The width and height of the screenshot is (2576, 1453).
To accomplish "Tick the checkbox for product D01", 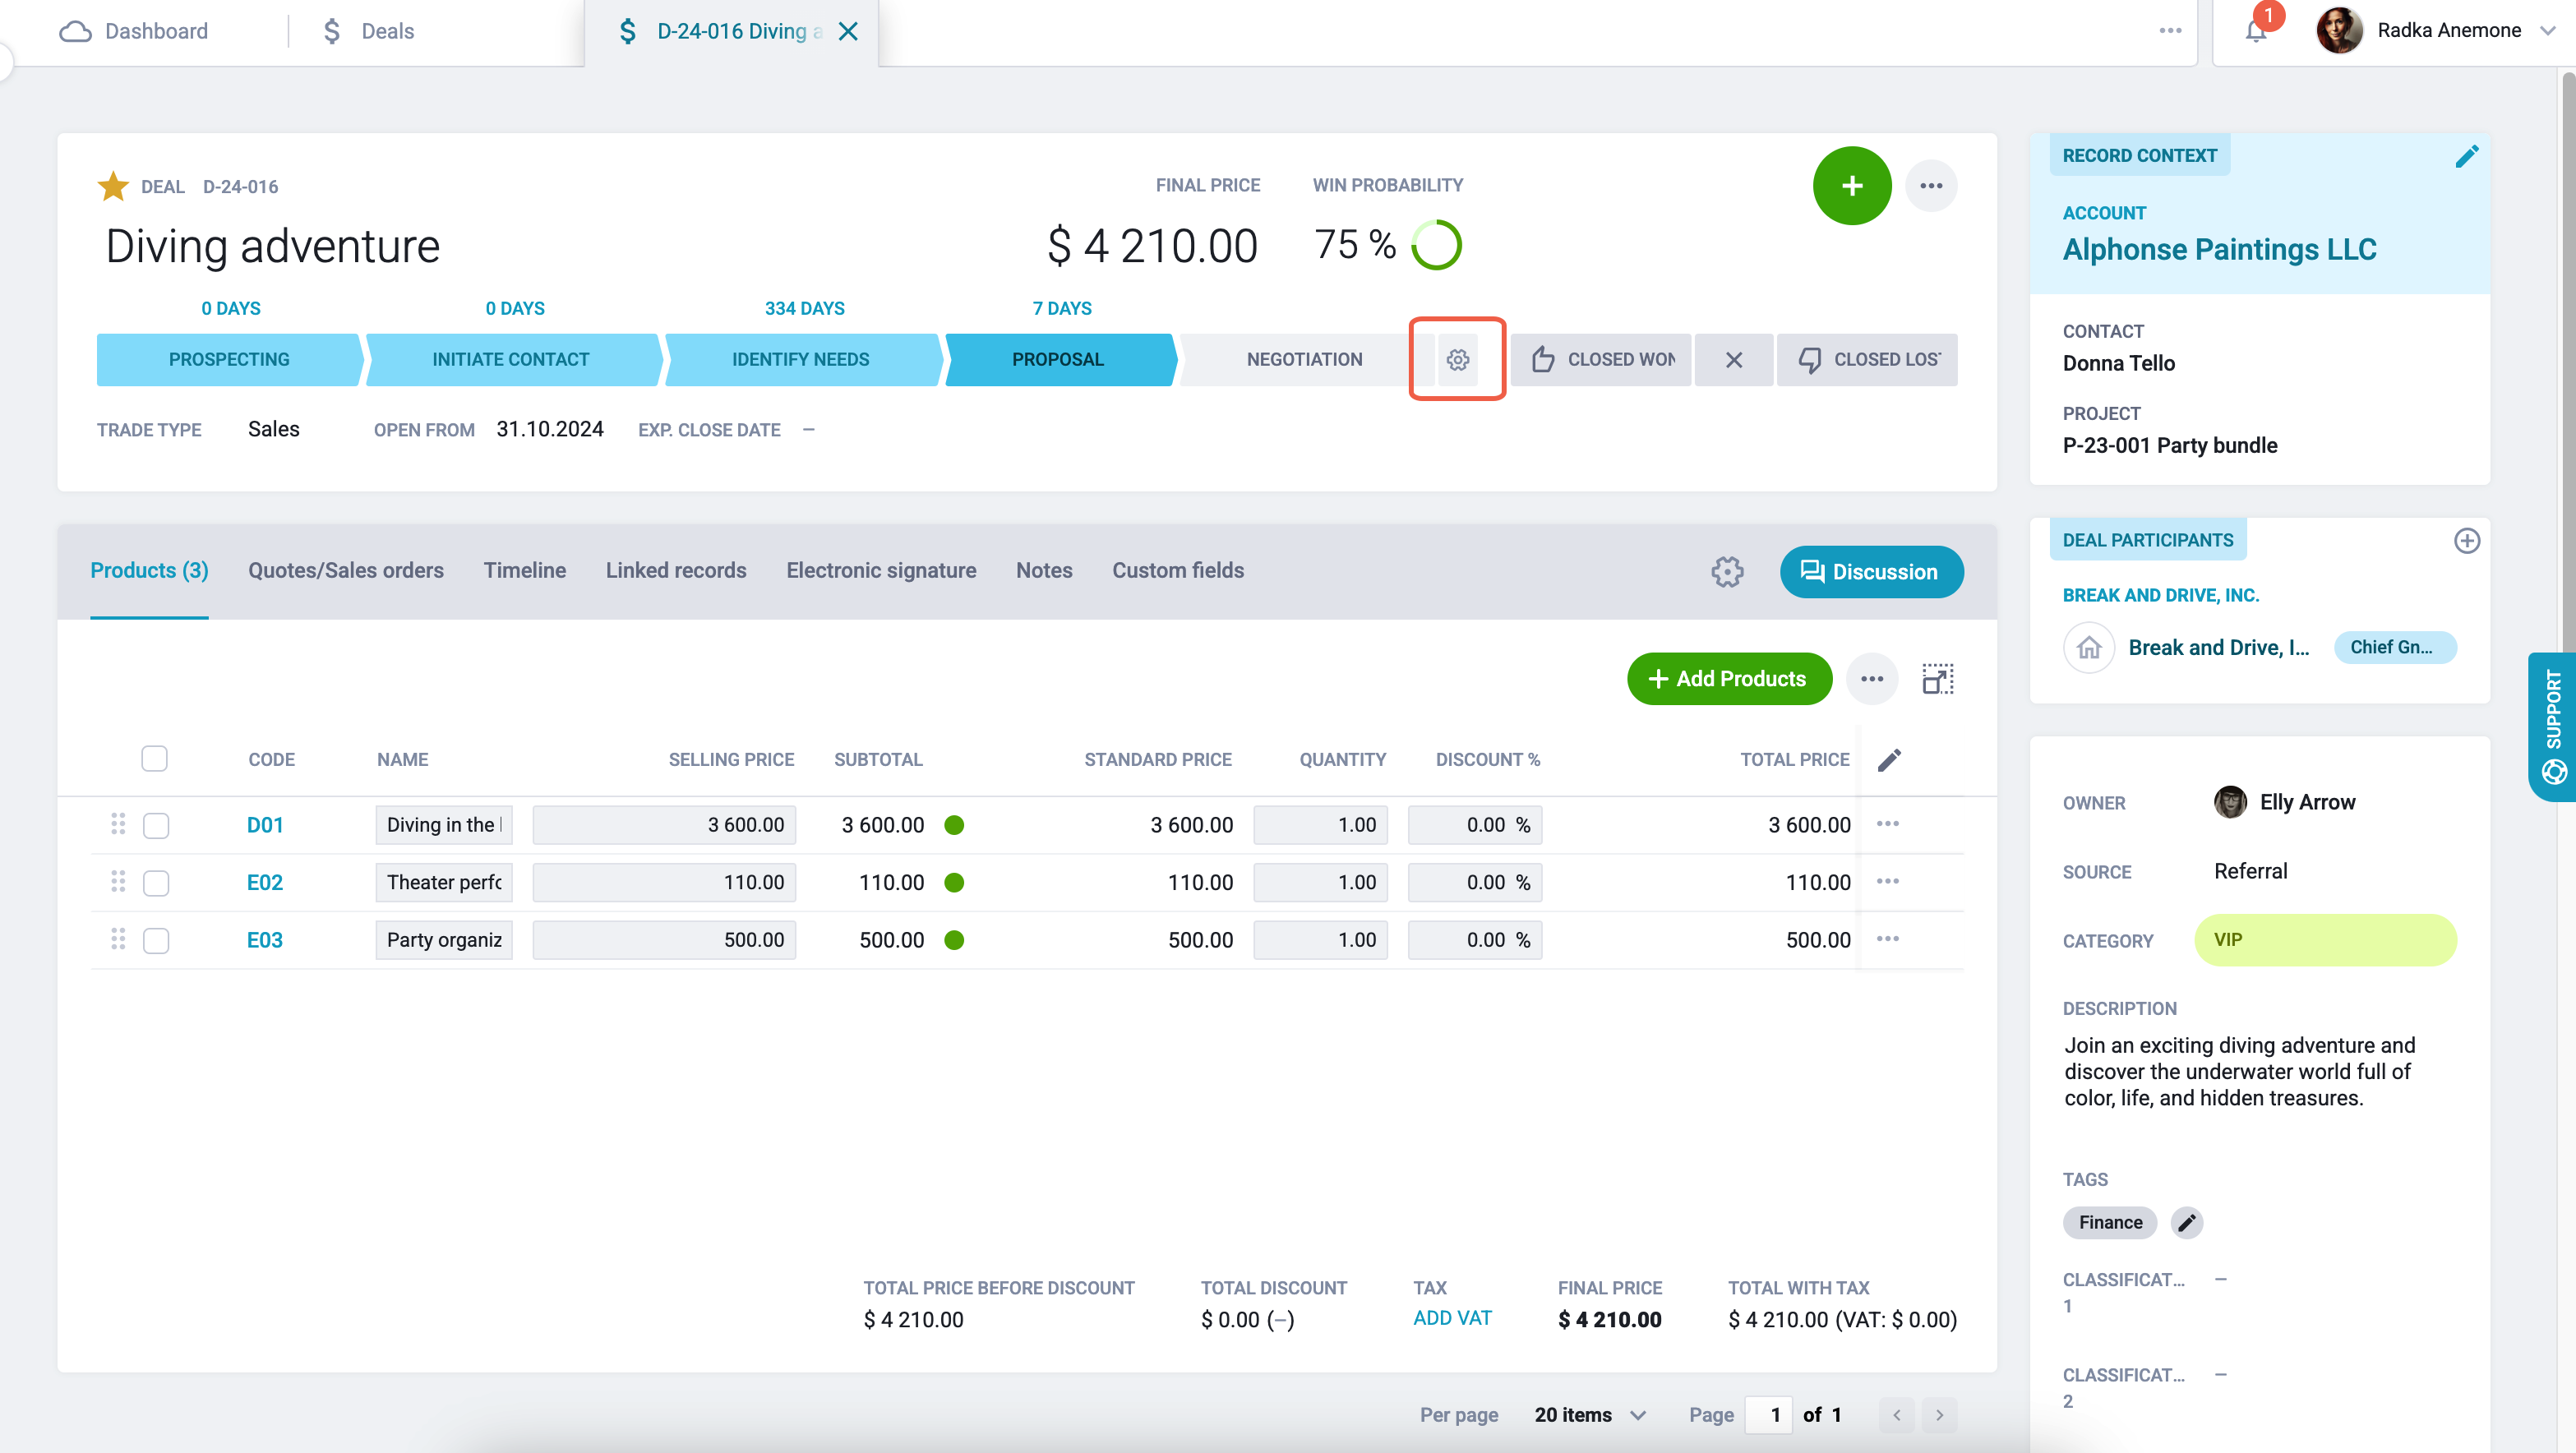I will tap(156, 825).
